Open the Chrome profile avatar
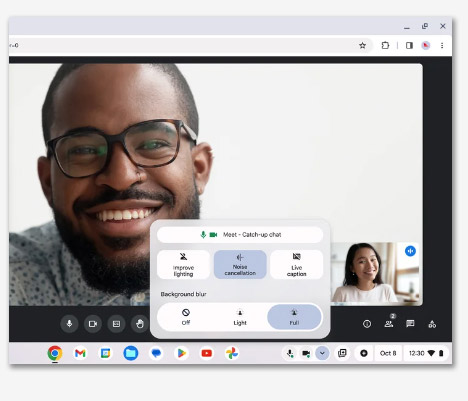The height and width of the screenshot is (401, 468). 426,46
